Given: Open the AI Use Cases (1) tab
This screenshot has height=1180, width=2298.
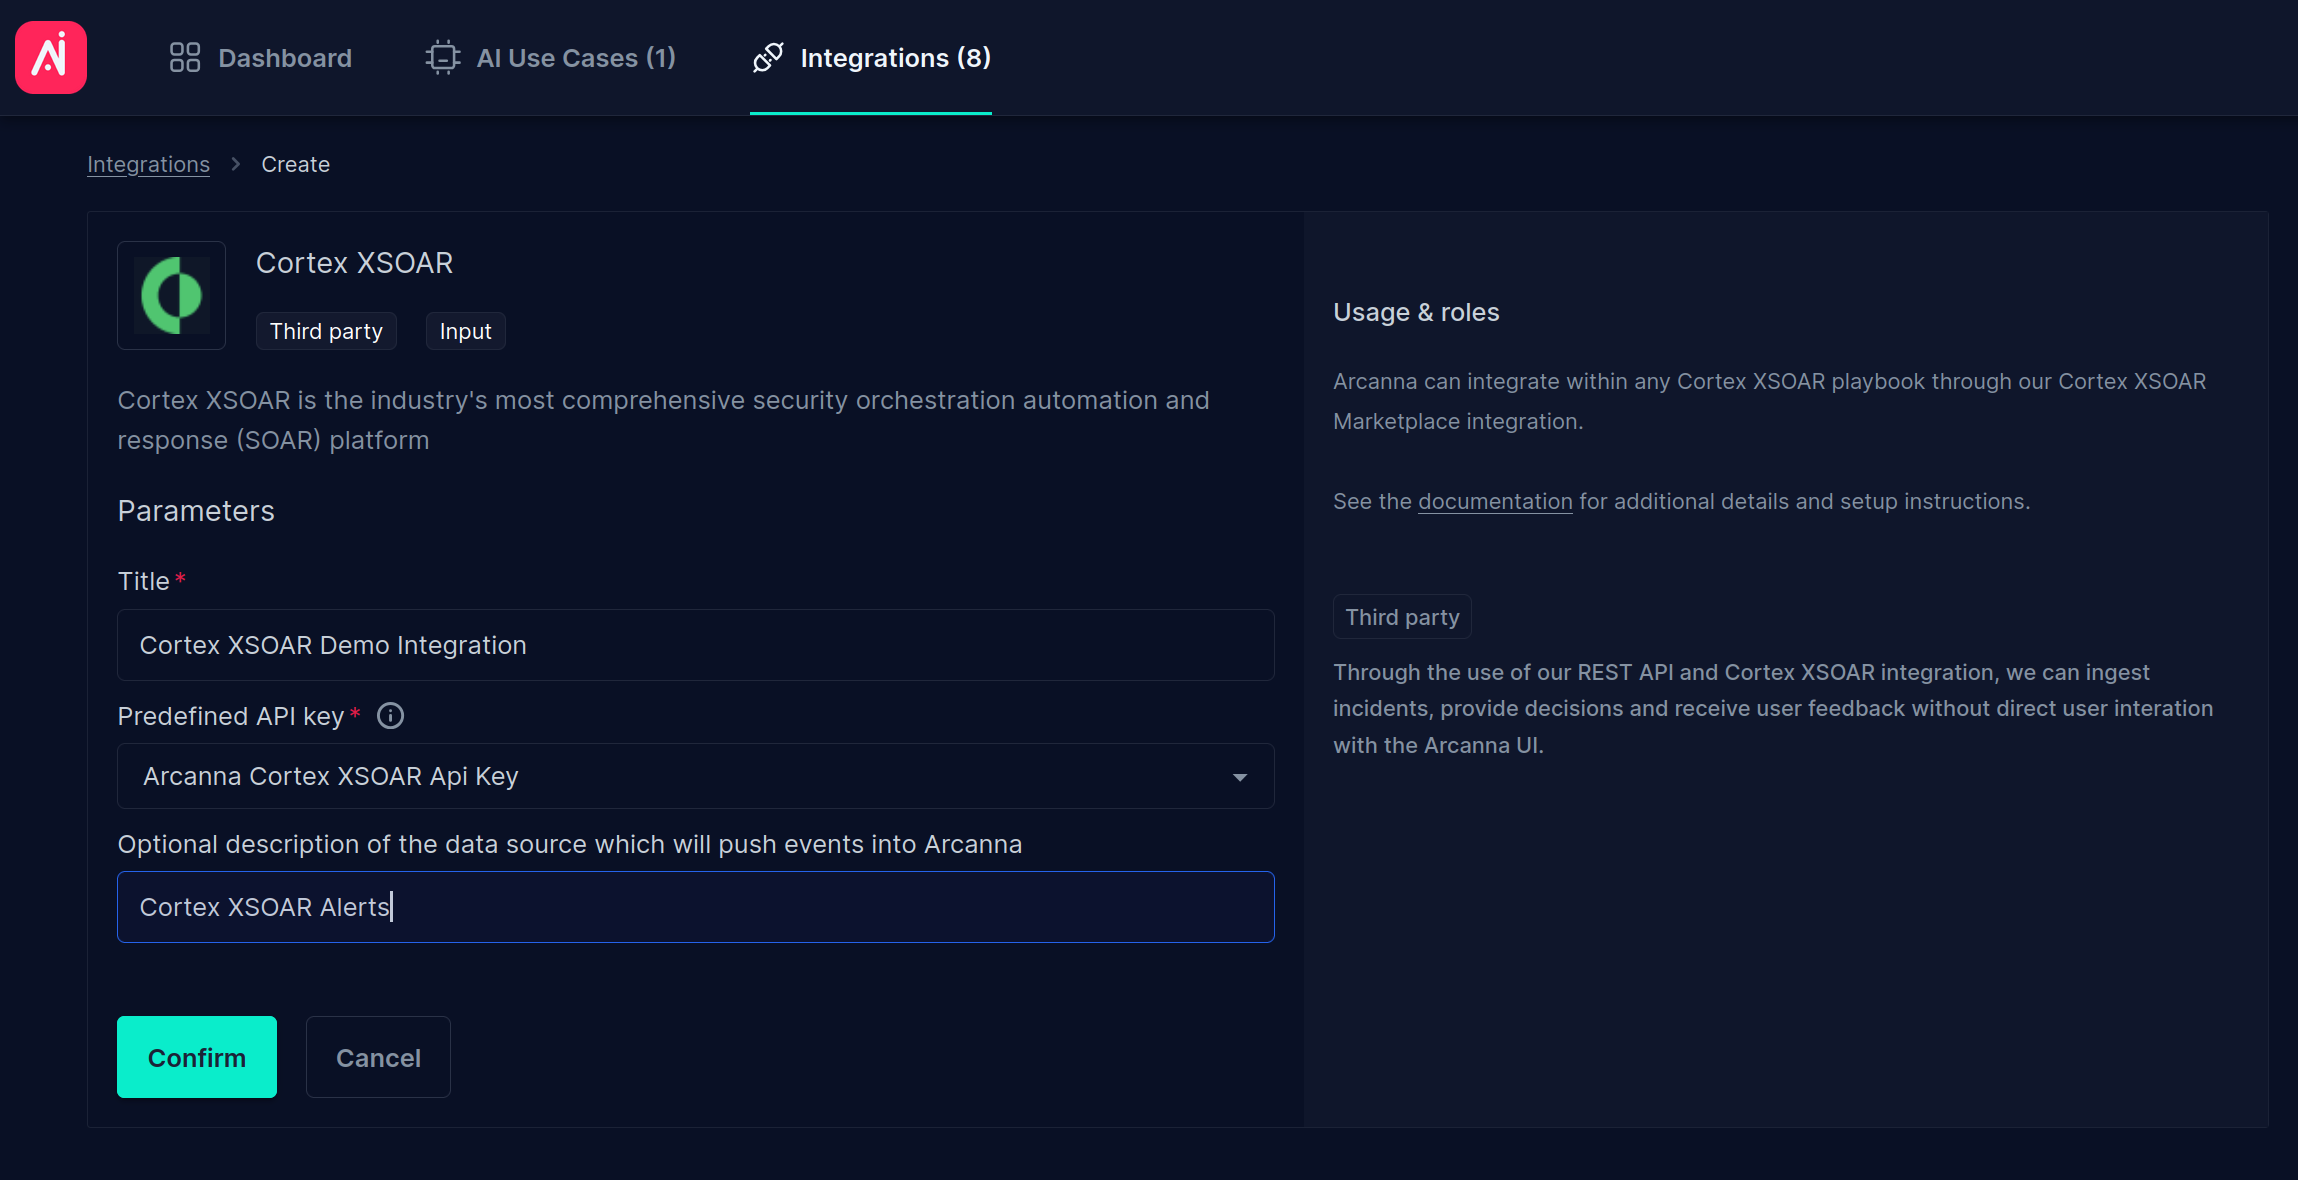Looking at the screenshot, I should tap(551, 58).
